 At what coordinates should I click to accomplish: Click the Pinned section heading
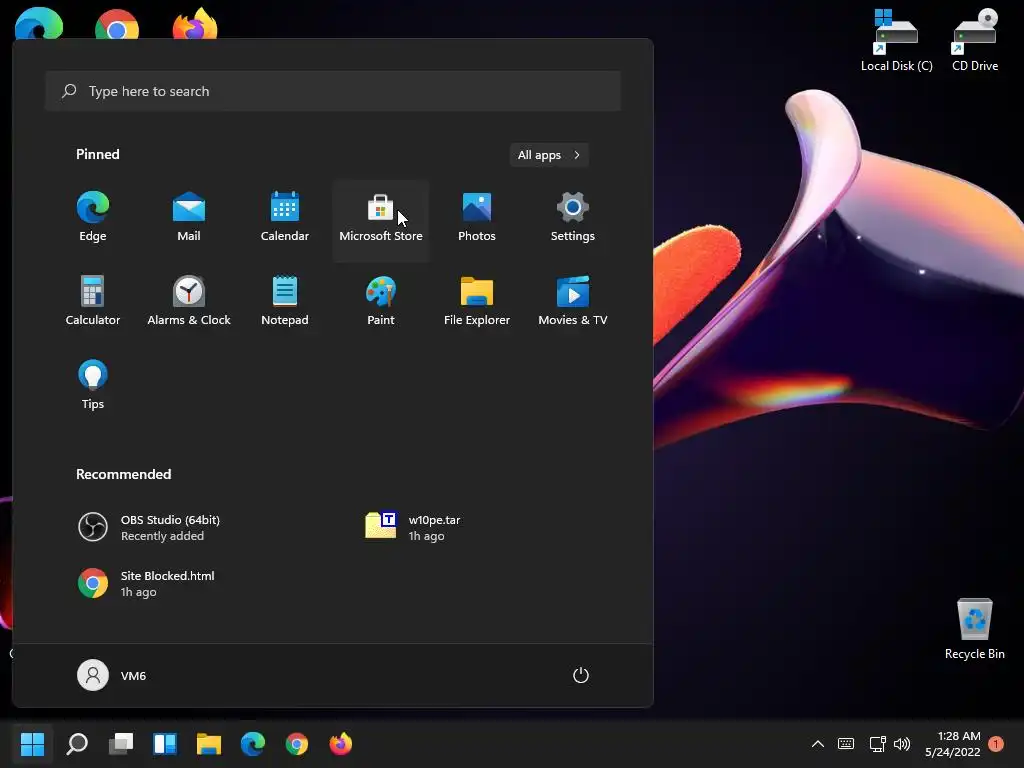click(x=98, y=154)
